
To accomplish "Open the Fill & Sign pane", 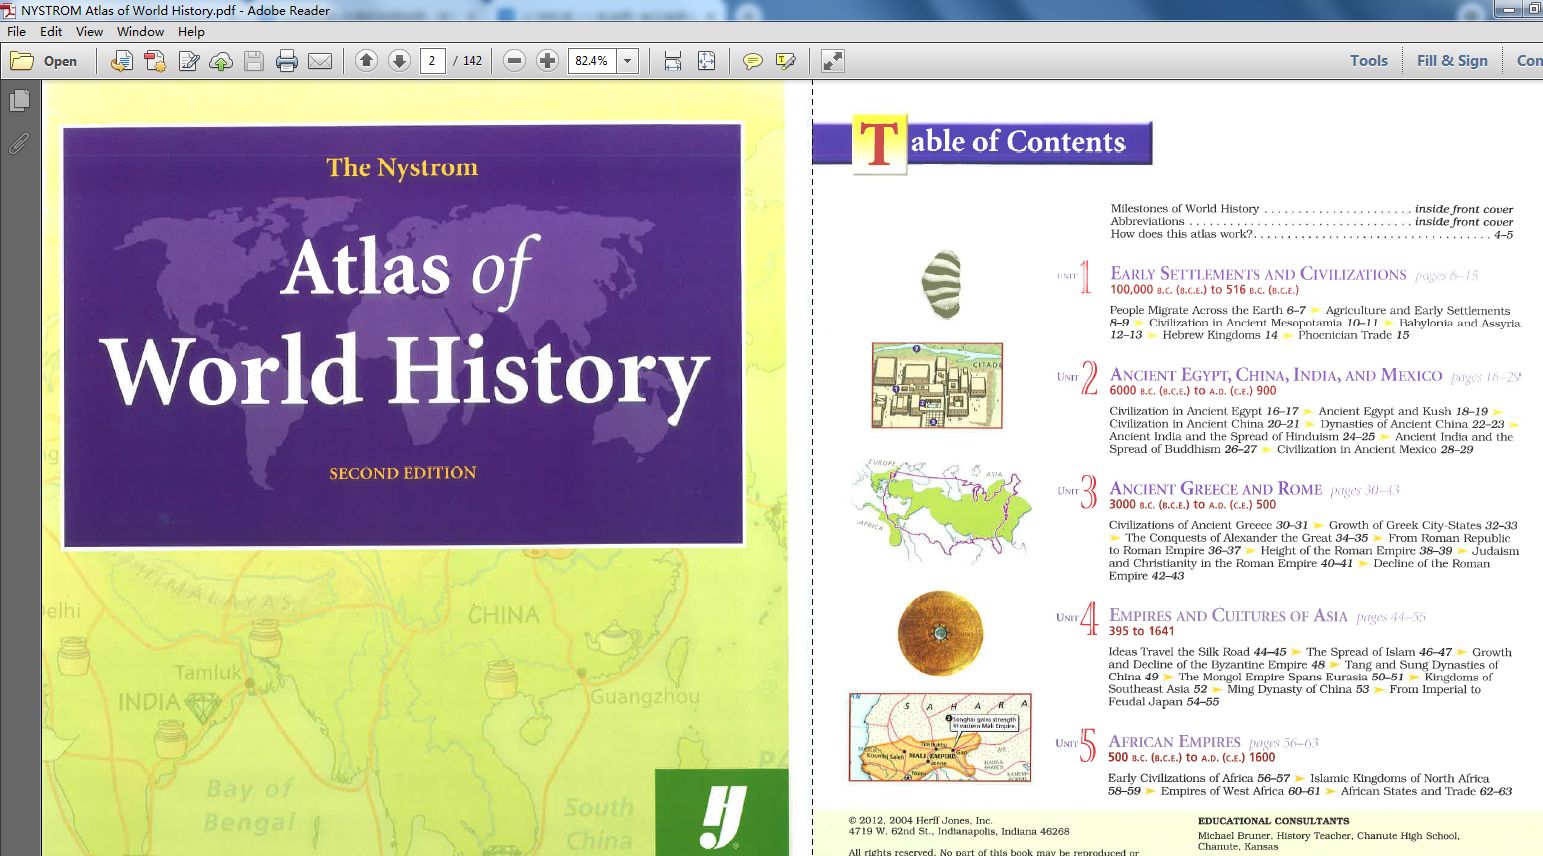I will (x=1452, y=61).
